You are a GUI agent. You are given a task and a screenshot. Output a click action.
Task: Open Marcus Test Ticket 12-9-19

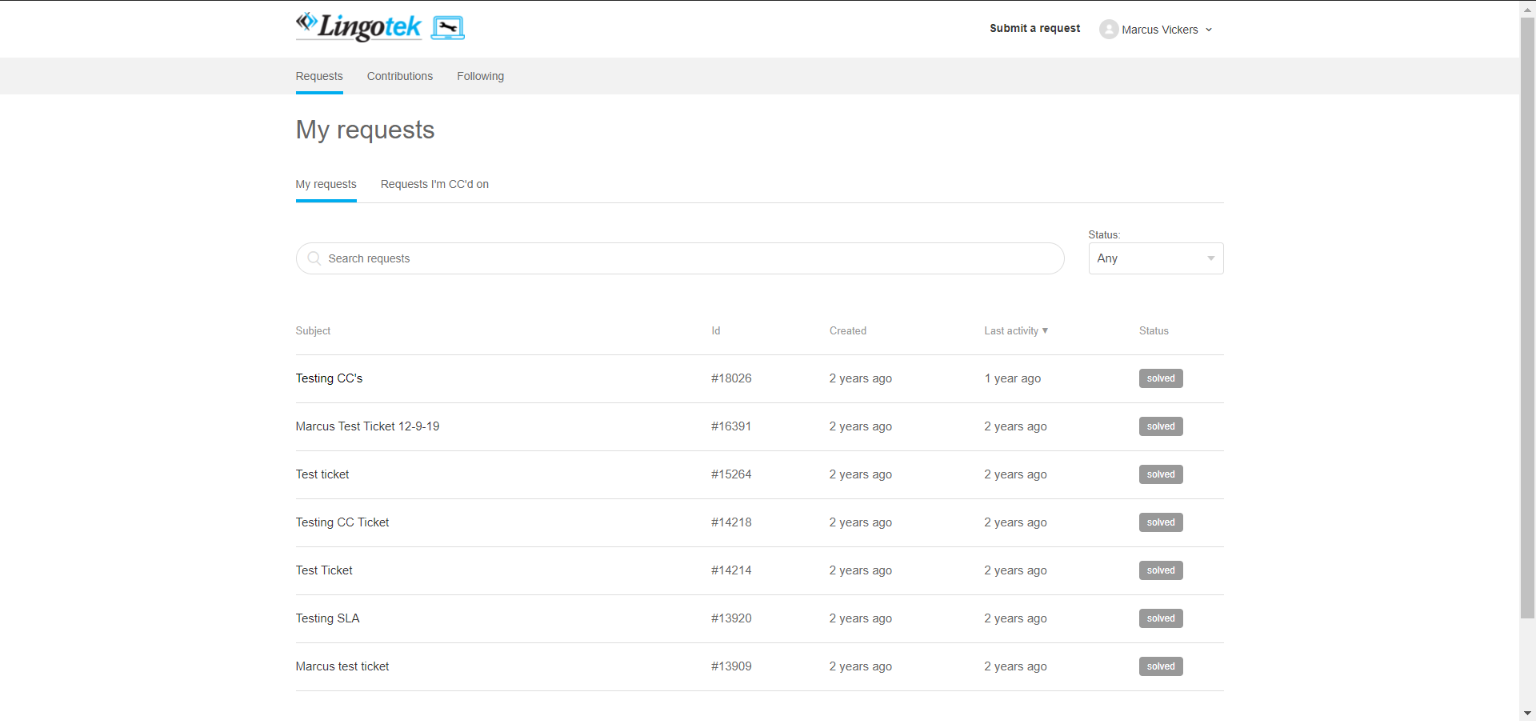367,427
